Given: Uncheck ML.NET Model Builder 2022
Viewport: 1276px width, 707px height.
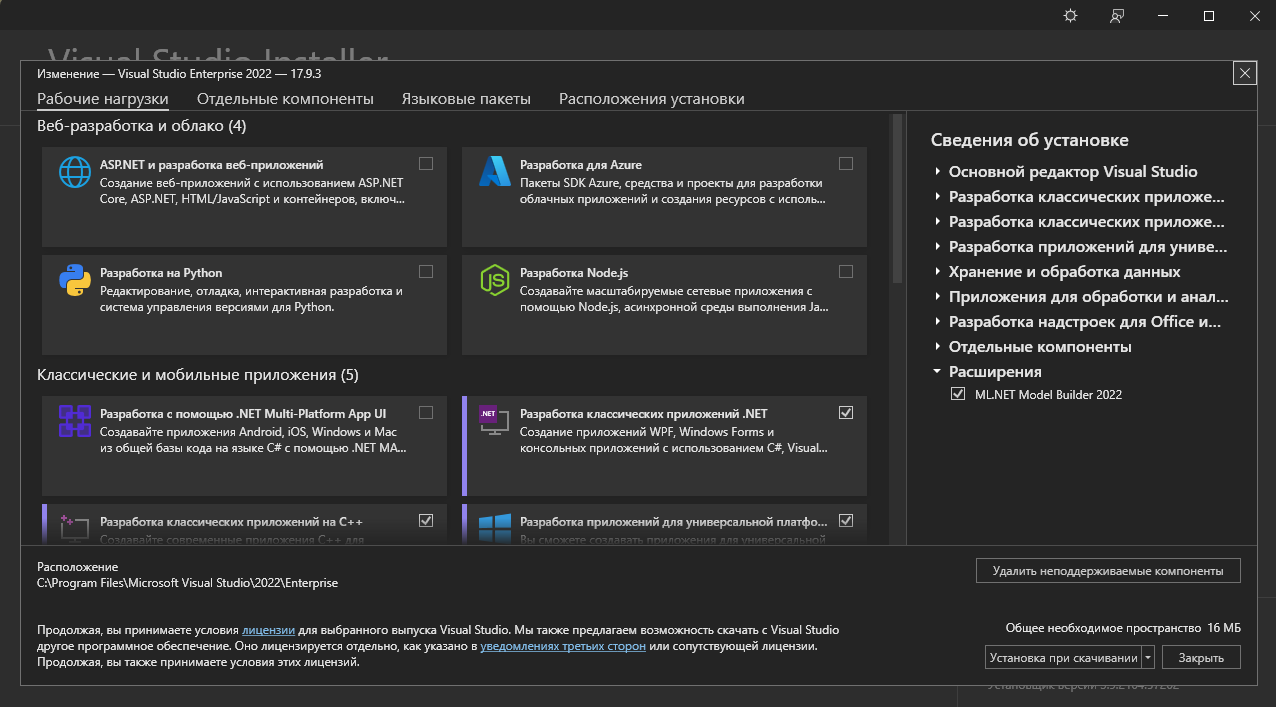Looking at the screenshot, I should 957,394.
